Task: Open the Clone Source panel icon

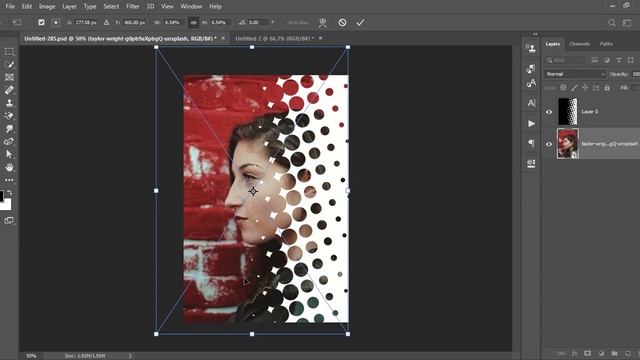Action: pyautogui.click(x=531, y=48)
